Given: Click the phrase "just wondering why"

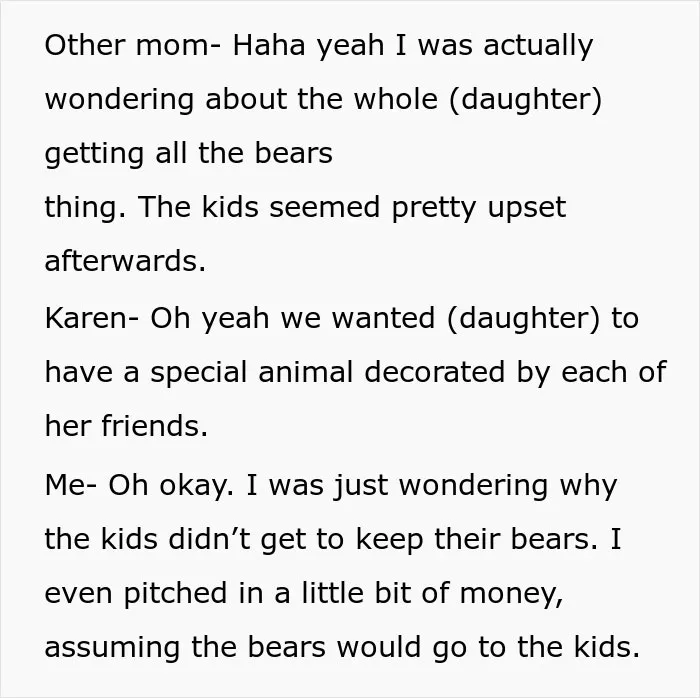Looking at the screenshot, I should [476, 486].
